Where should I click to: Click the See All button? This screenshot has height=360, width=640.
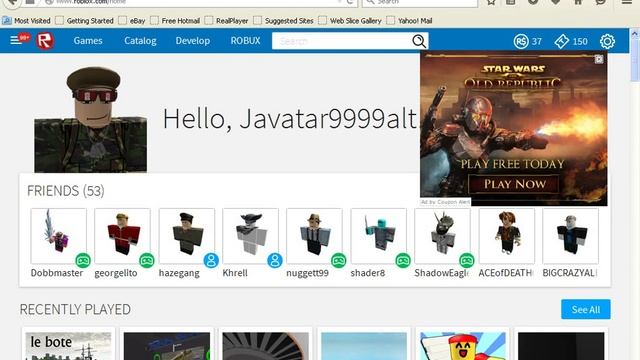[586, 309]
